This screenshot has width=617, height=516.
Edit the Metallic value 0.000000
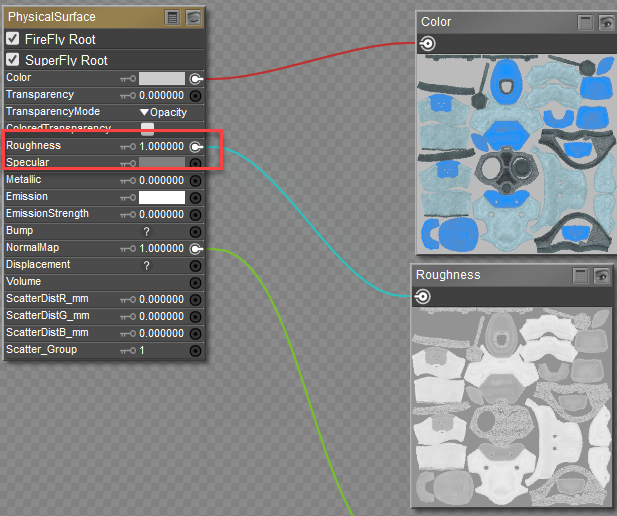coord(161,180)
